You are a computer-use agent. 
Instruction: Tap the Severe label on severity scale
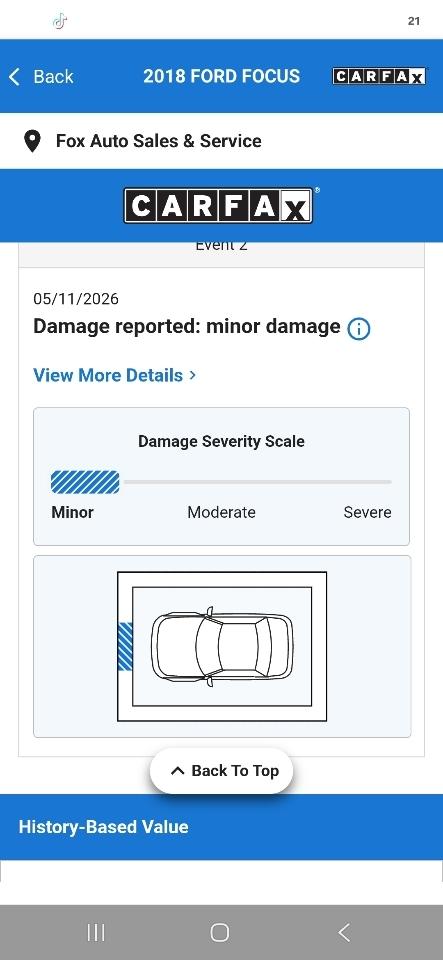click(x=367, y=512)
